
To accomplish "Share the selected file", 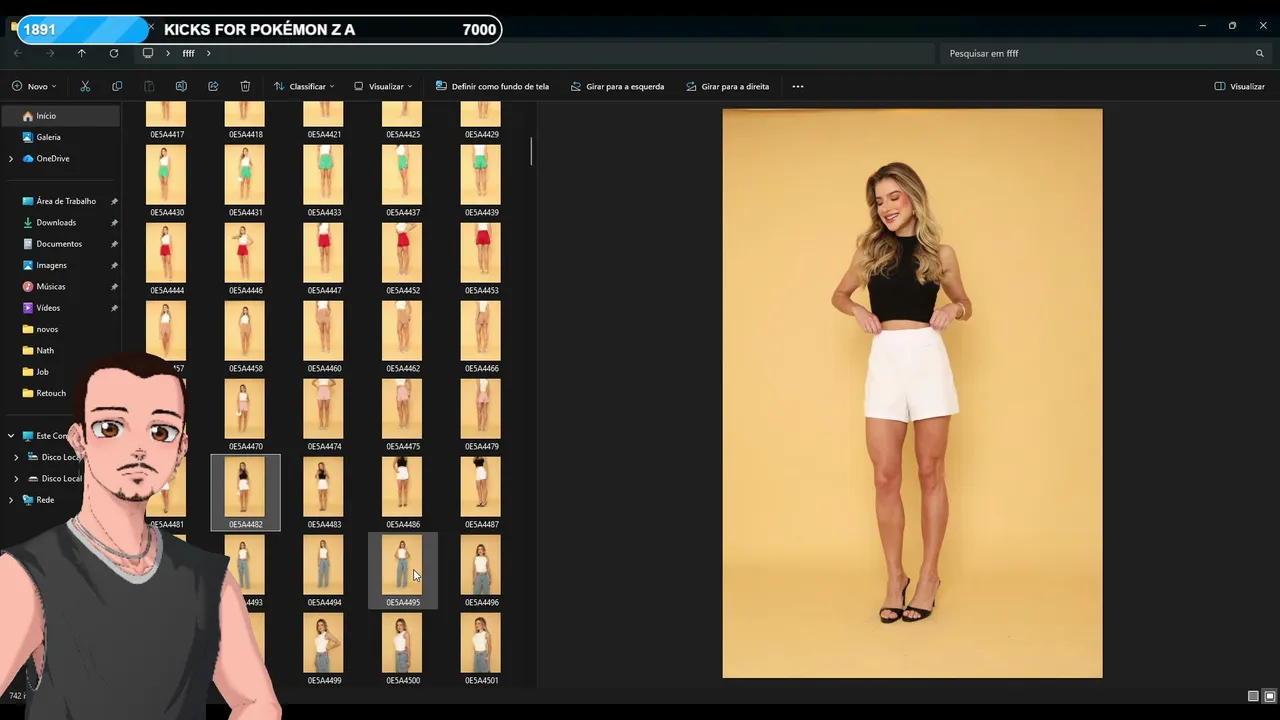I will click(213, 86).
